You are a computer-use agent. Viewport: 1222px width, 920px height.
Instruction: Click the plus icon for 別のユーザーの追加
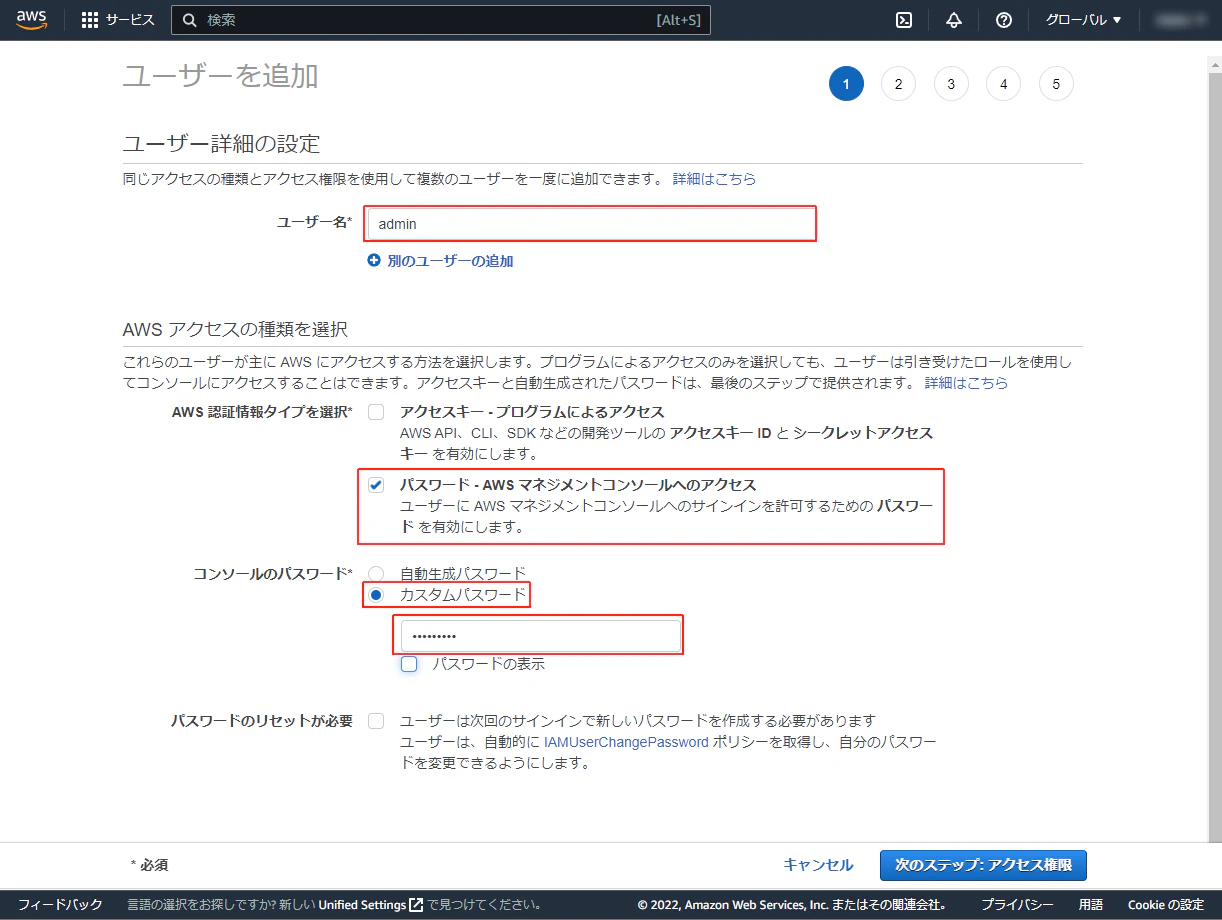(x=374, y=261)
